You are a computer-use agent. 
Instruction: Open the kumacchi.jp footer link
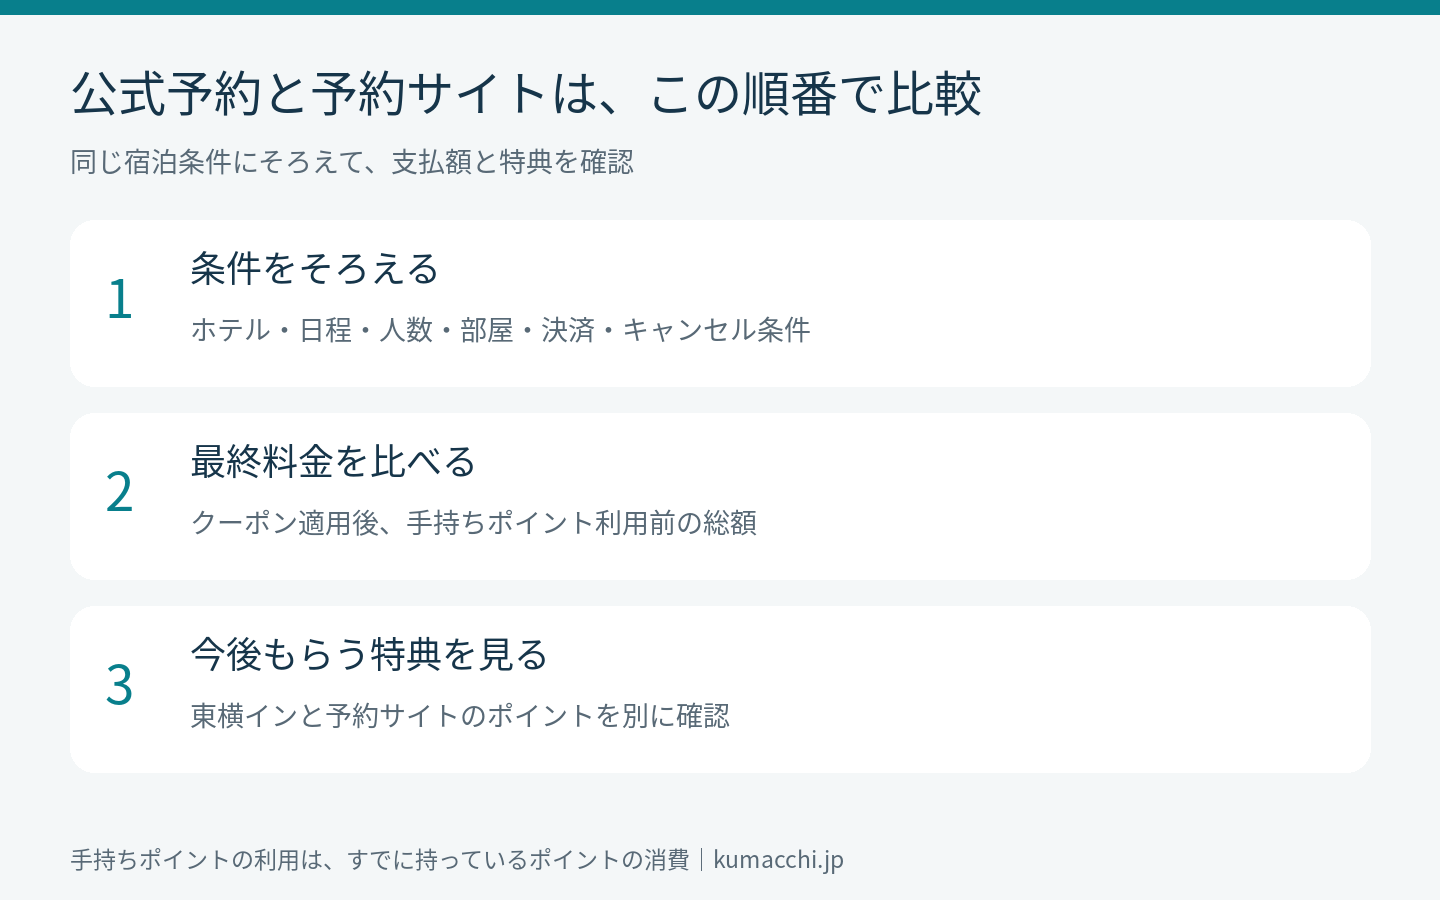[x=778, y=860]
